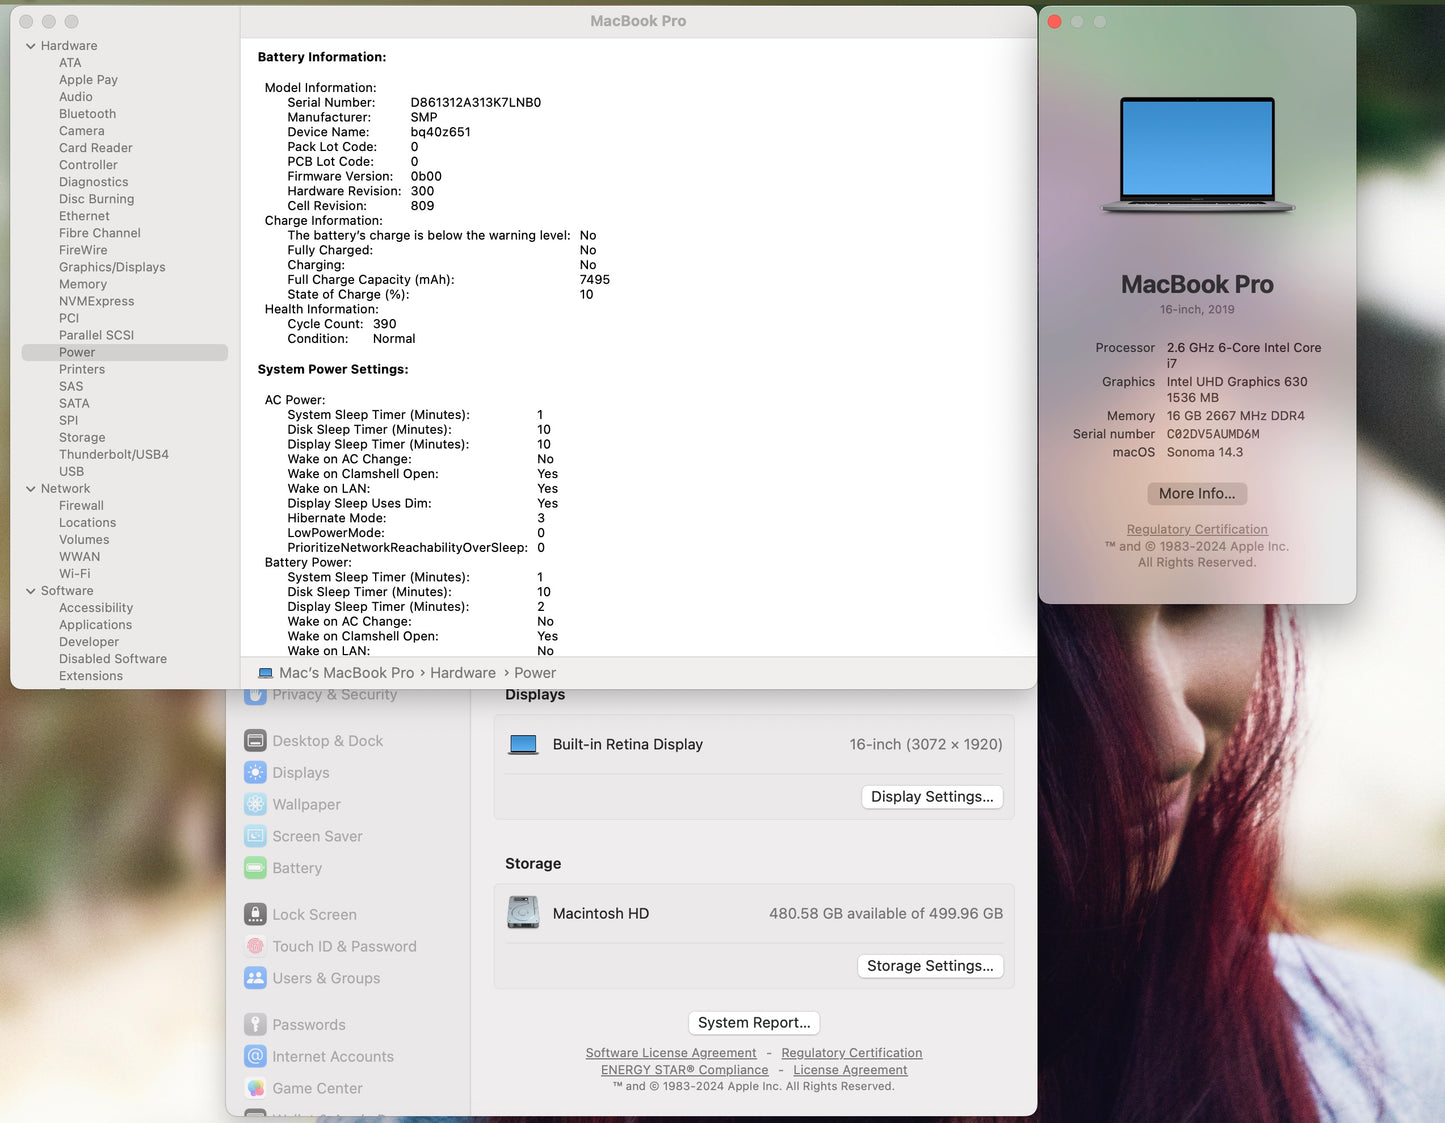The width and height of the screenshot is (1445, 1123).
Task: Select Graphics/Displays in the hardware list
Action: (112, 267)
